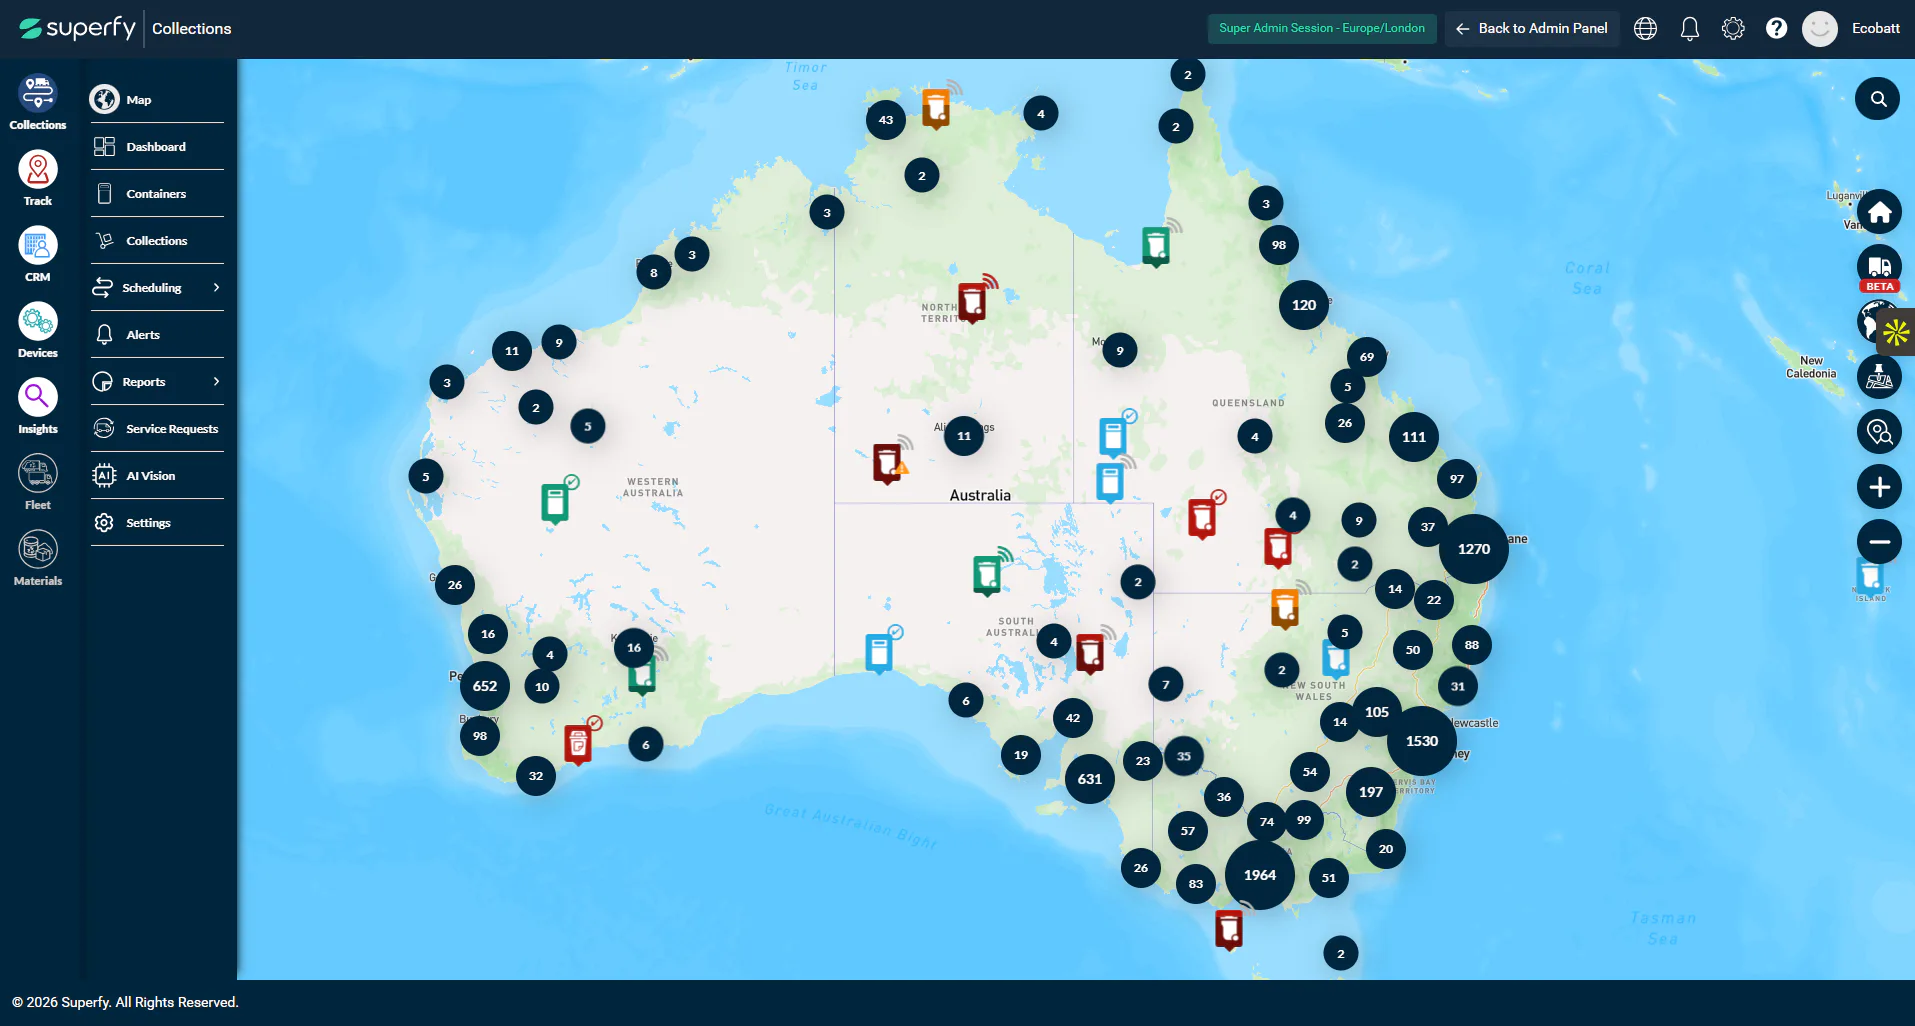This screenshot has height=1026, width=1915.
Task: Select the red container marker in Tasmania
Action: 1229,929
